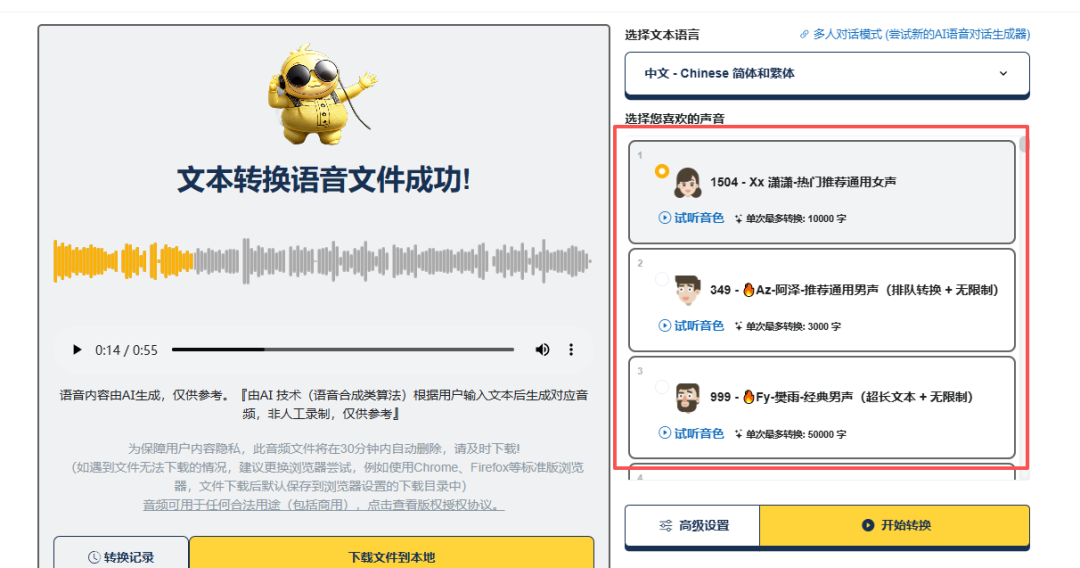Select voice 1504 Xx 潇潇 radio button
Screen dimensions: 1080x568
coord(662,171)
